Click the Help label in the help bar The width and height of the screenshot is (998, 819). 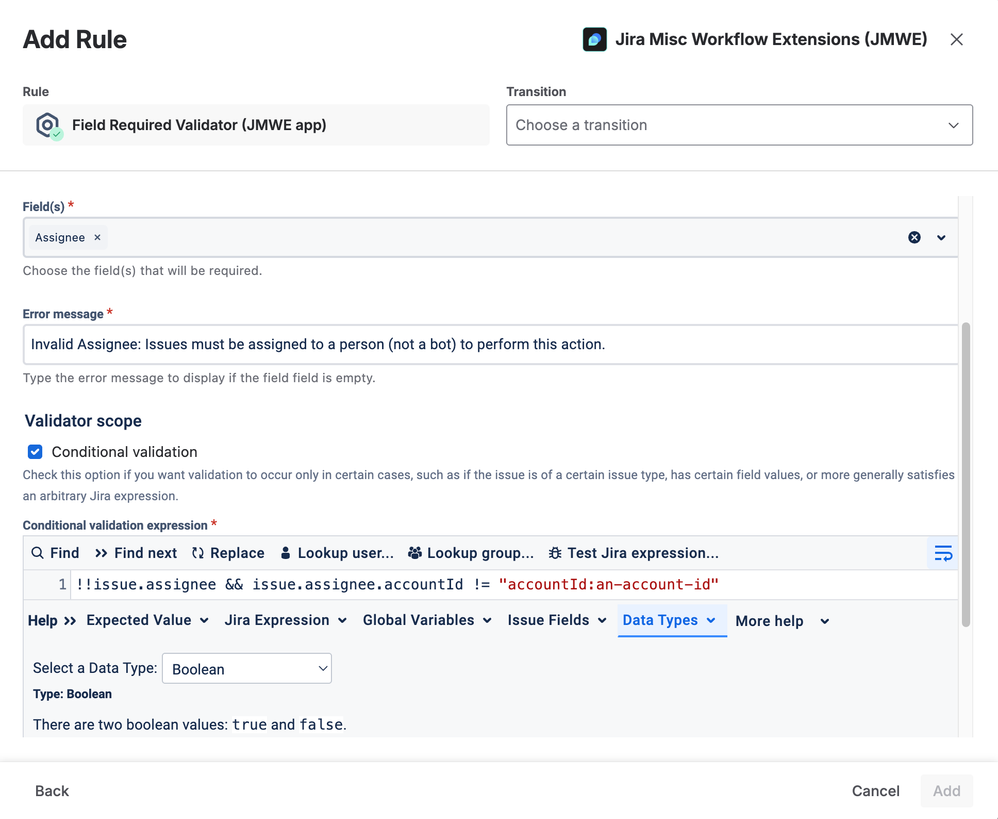pos(43,620)
